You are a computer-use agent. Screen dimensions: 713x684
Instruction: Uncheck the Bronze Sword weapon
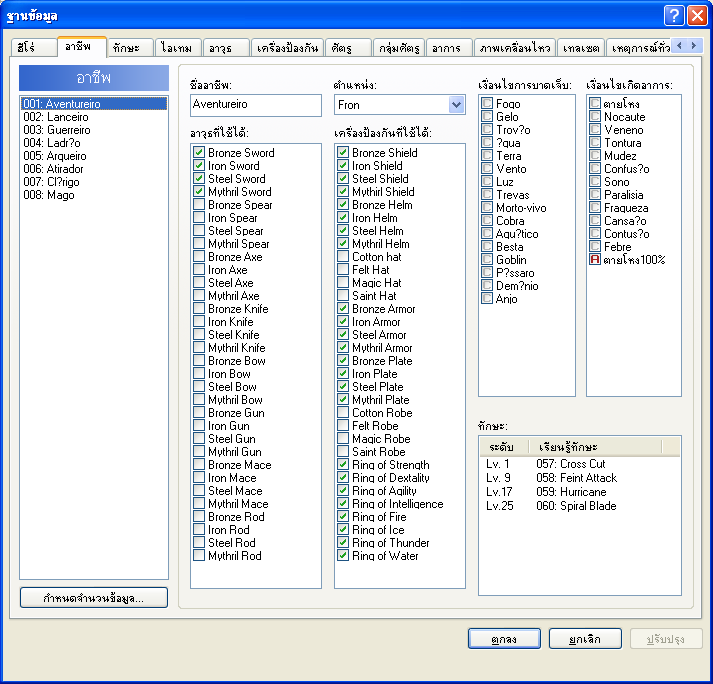click(199, 152)
